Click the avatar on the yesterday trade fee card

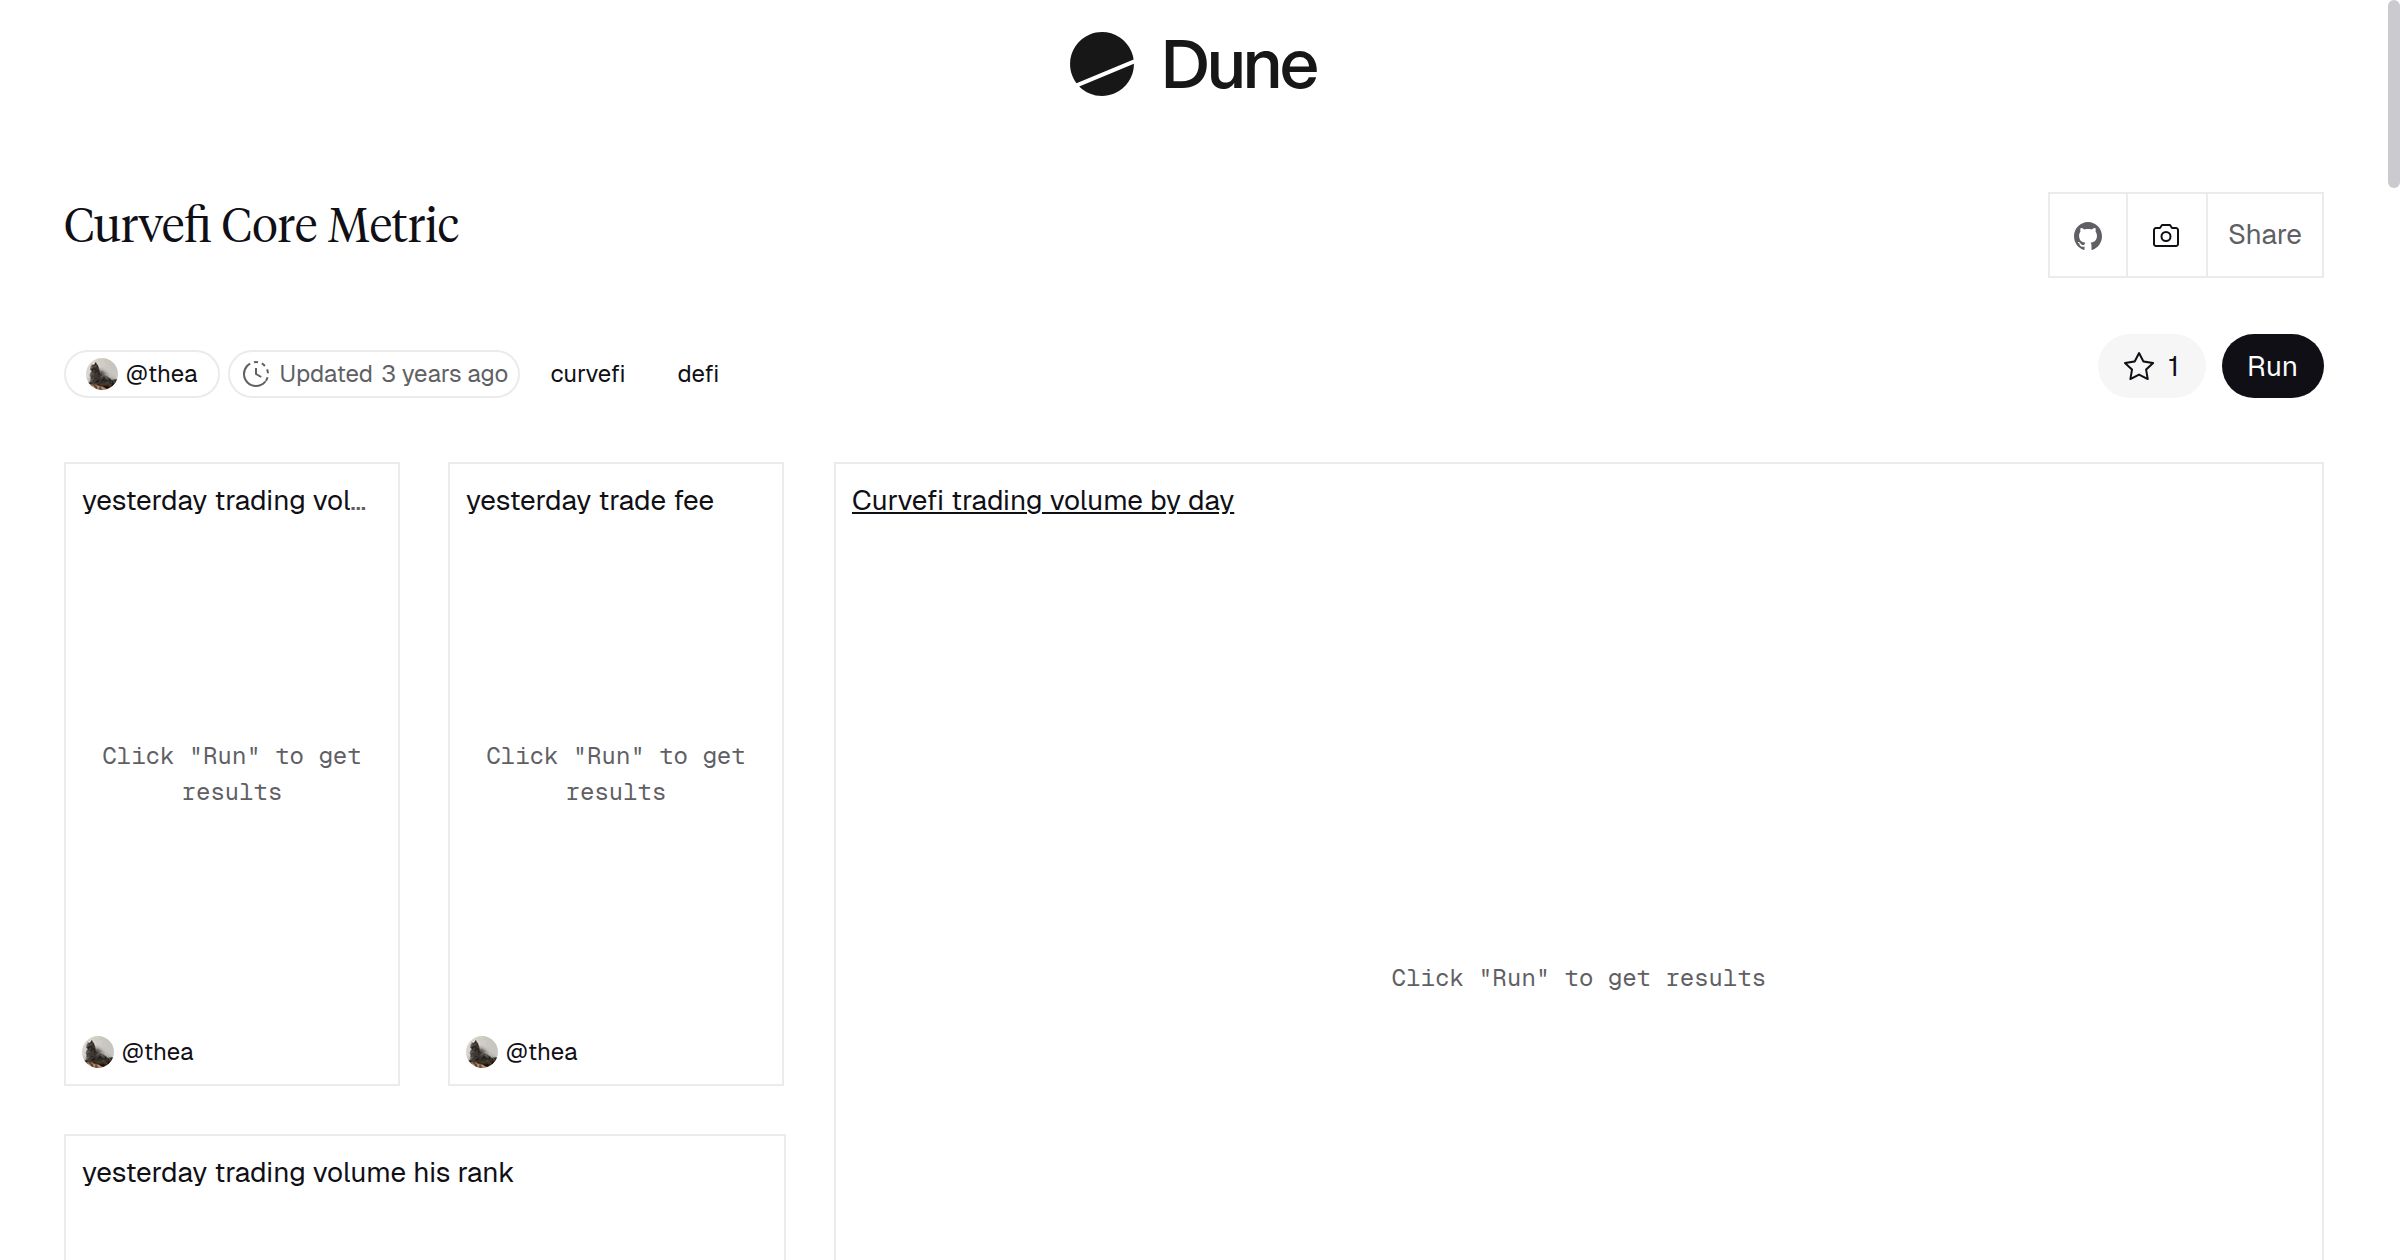coord(483,1051)
